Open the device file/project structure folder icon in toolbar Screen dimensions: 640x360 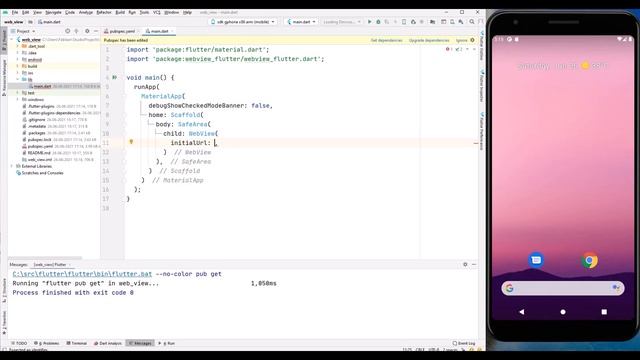click(x=433, y=22)
